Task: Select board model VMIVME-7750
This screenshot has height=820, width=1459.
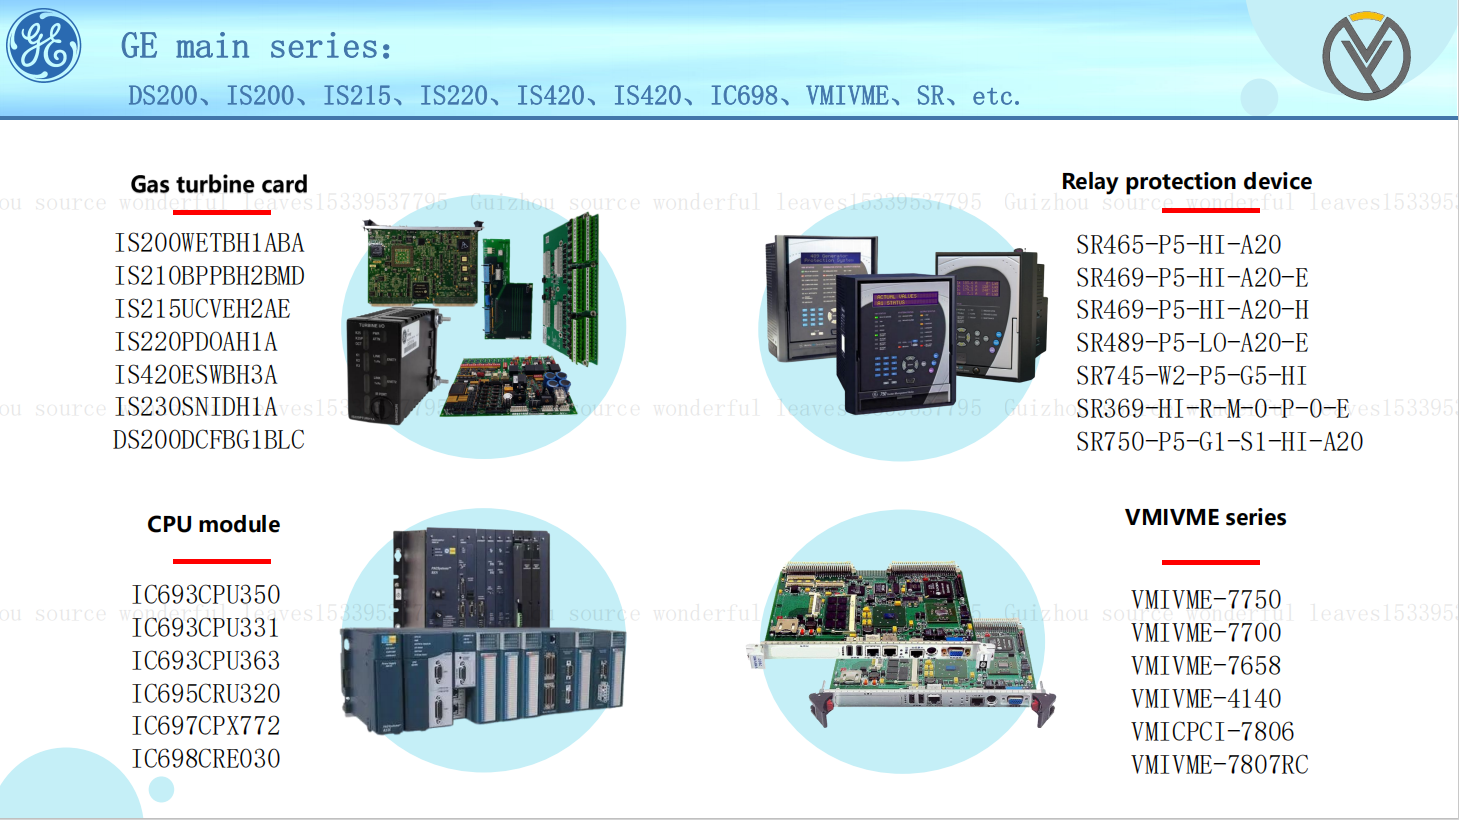Action: [1205, 600]
